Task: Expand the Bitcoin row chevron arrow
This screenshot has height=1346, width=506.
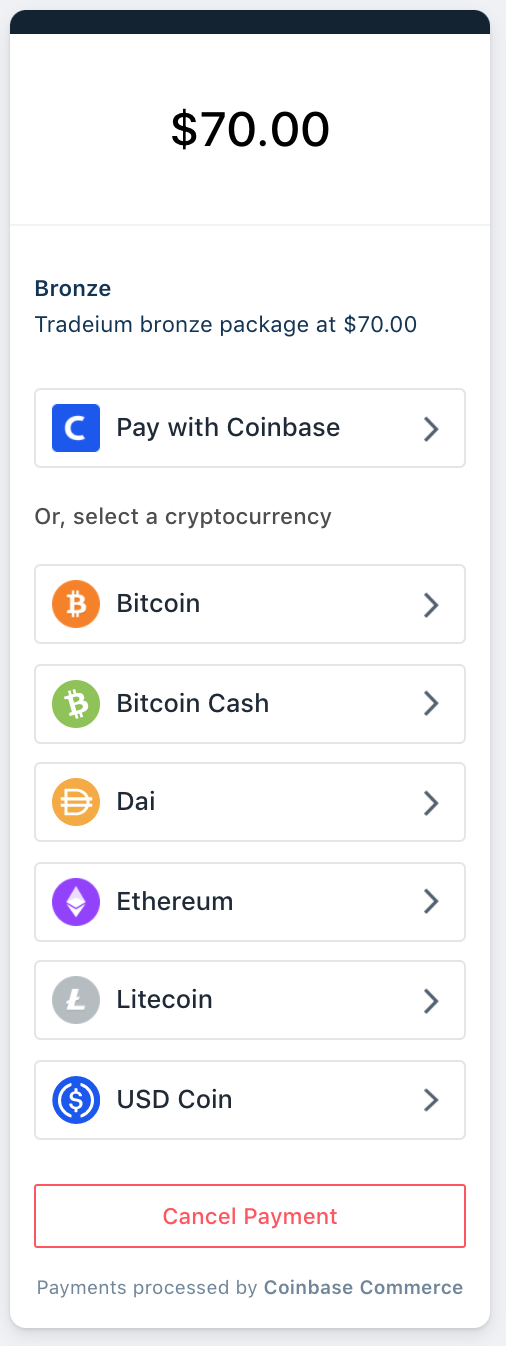Action: tap(431, 605)
